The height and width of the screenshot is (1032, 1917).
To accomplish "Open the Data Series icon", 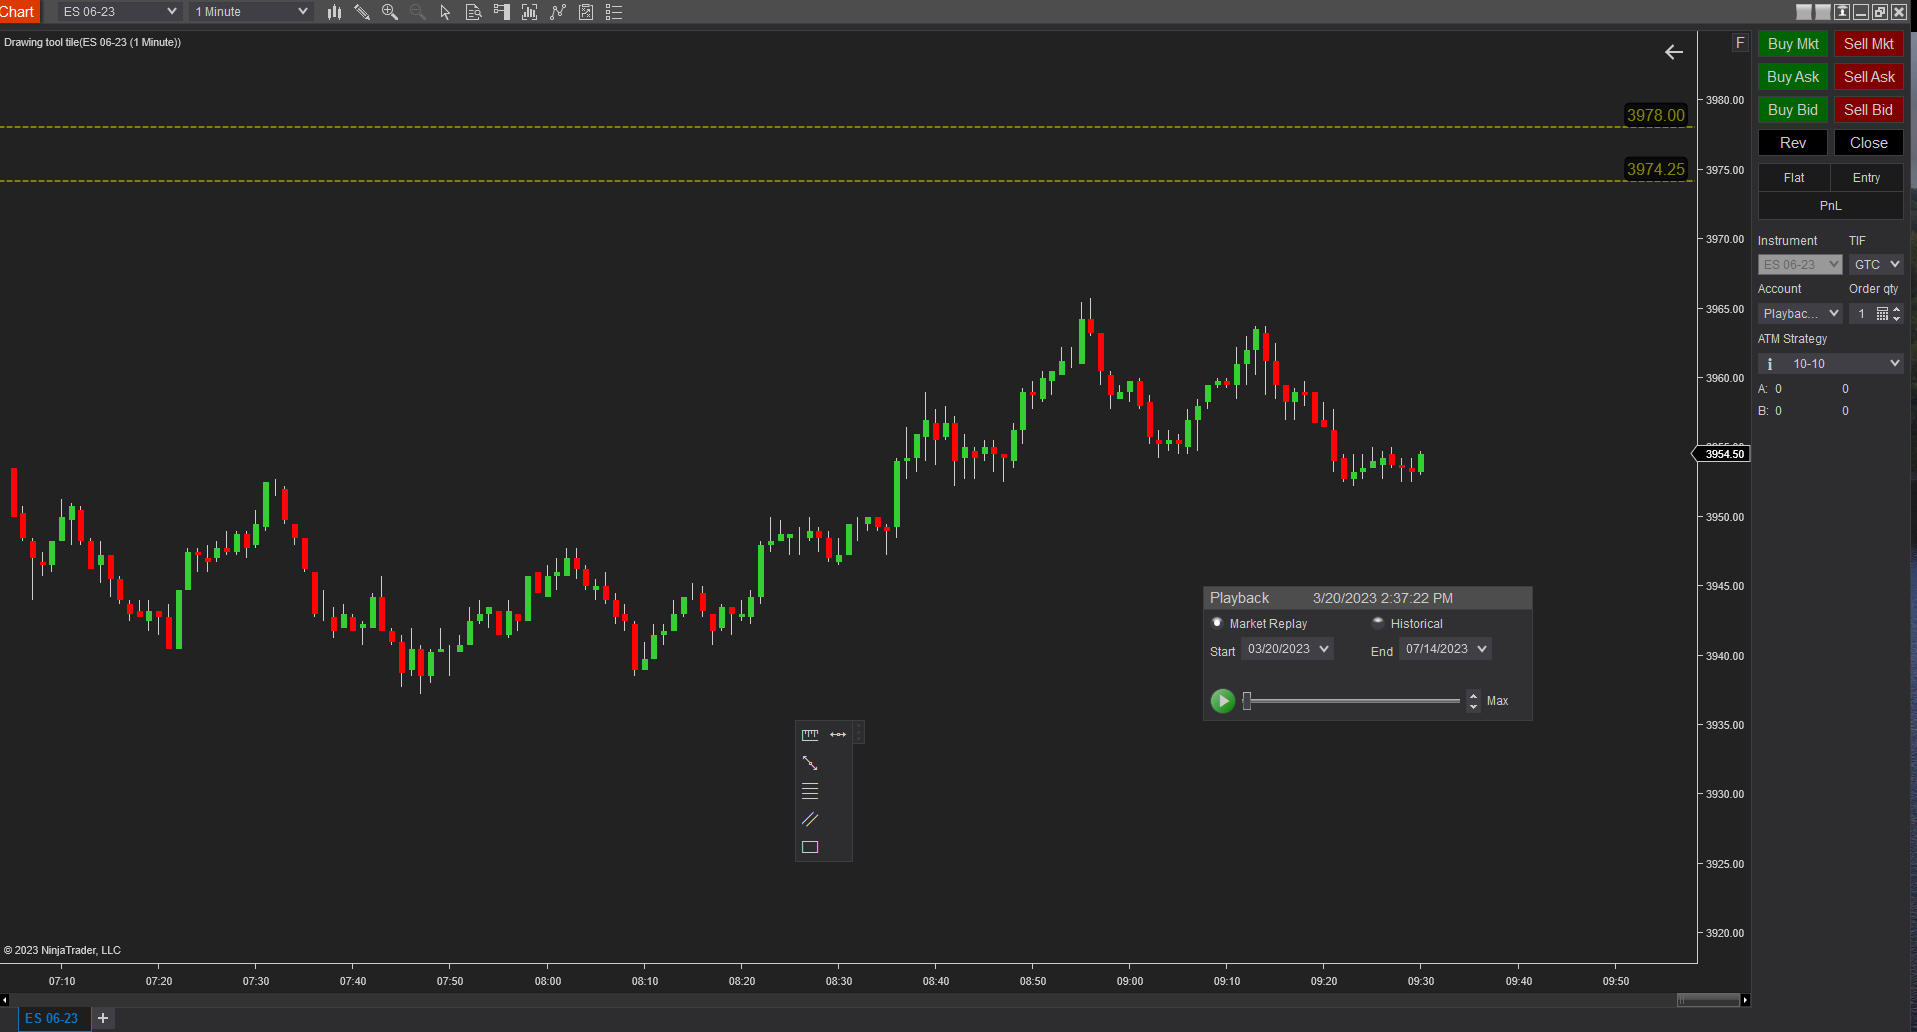I will (x=530, y=12).
